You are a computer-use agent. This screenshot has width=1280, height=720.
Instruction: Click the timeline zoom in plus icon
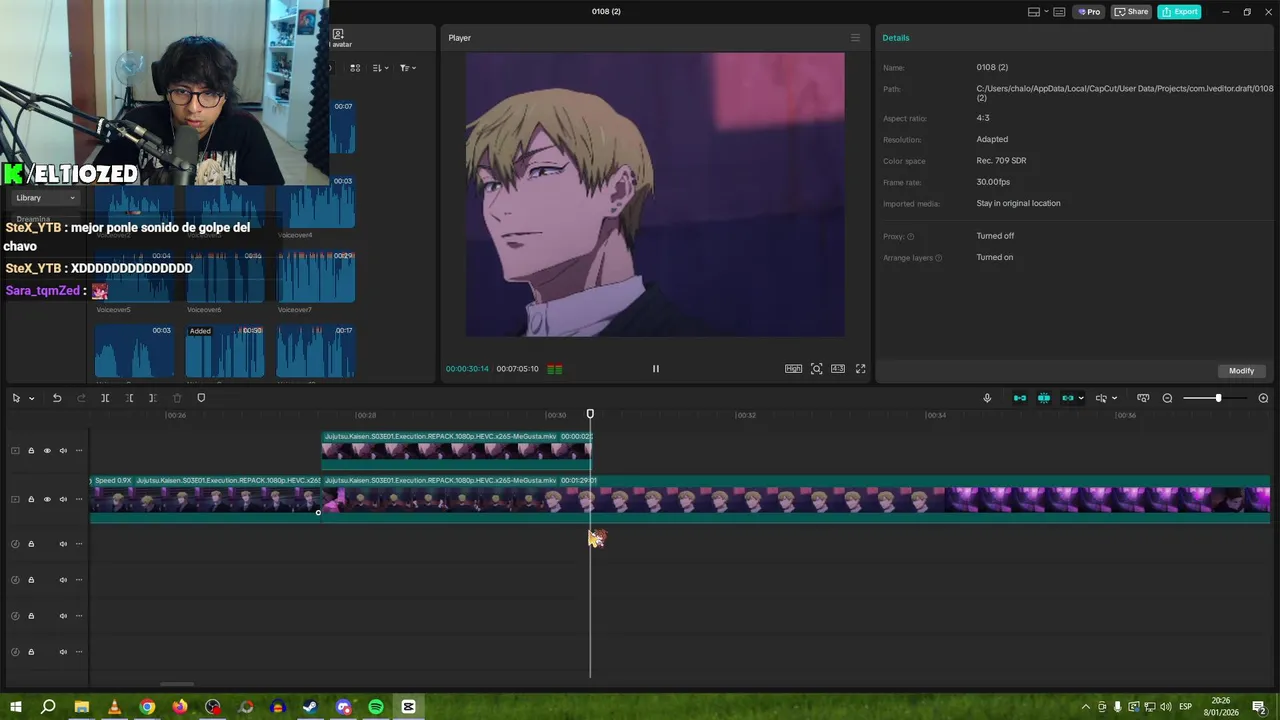(1263, 398)
